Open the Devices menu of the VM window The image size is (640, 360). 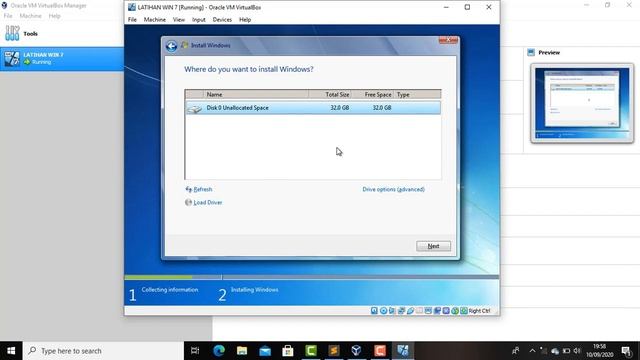(222, 20)
